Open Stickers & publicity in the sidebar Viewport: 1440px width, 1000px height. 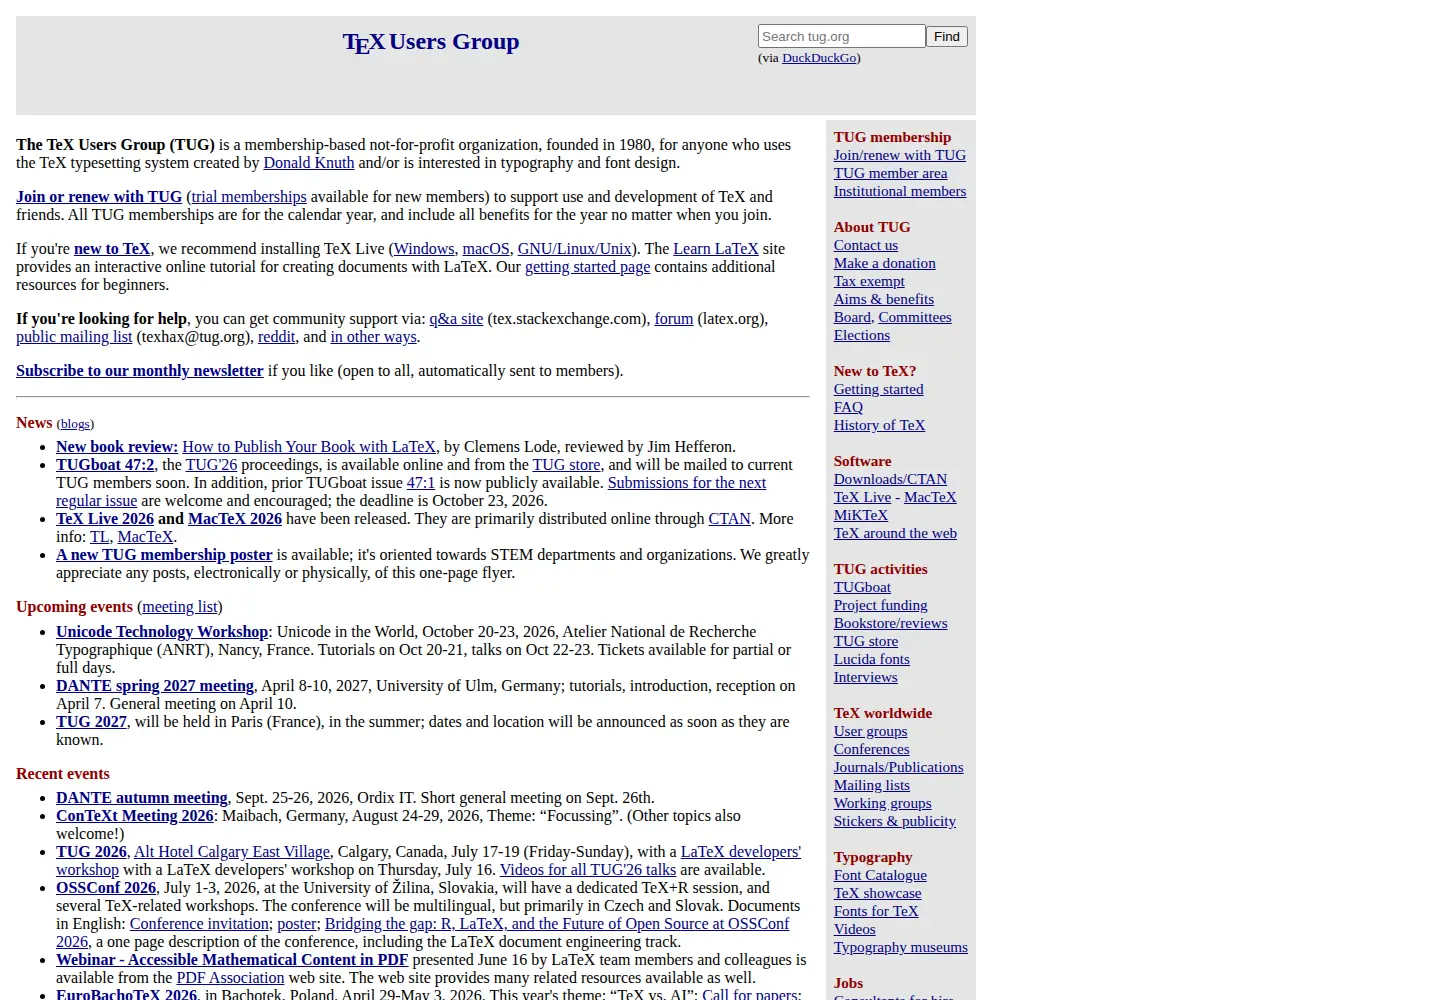[895, 821]
